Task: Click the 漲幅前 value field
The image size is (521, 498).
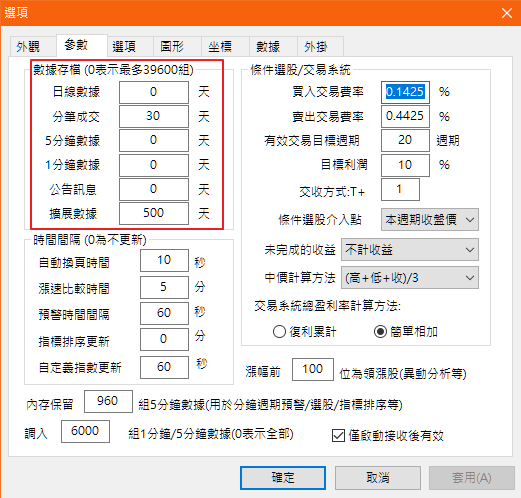Action: click(x=313, y=369)
